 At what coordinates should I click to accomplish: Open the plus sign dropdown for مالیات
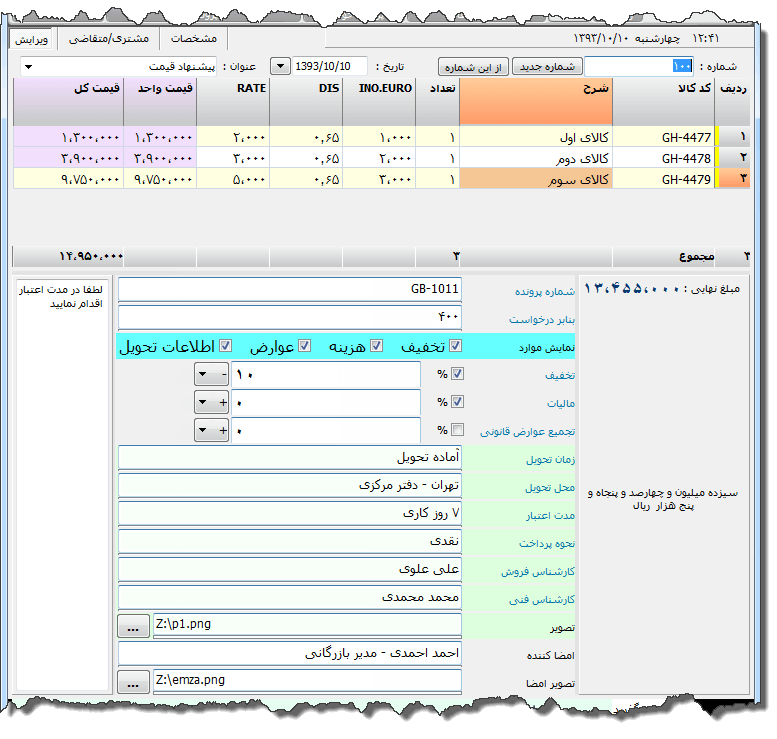tap(212, 402)
